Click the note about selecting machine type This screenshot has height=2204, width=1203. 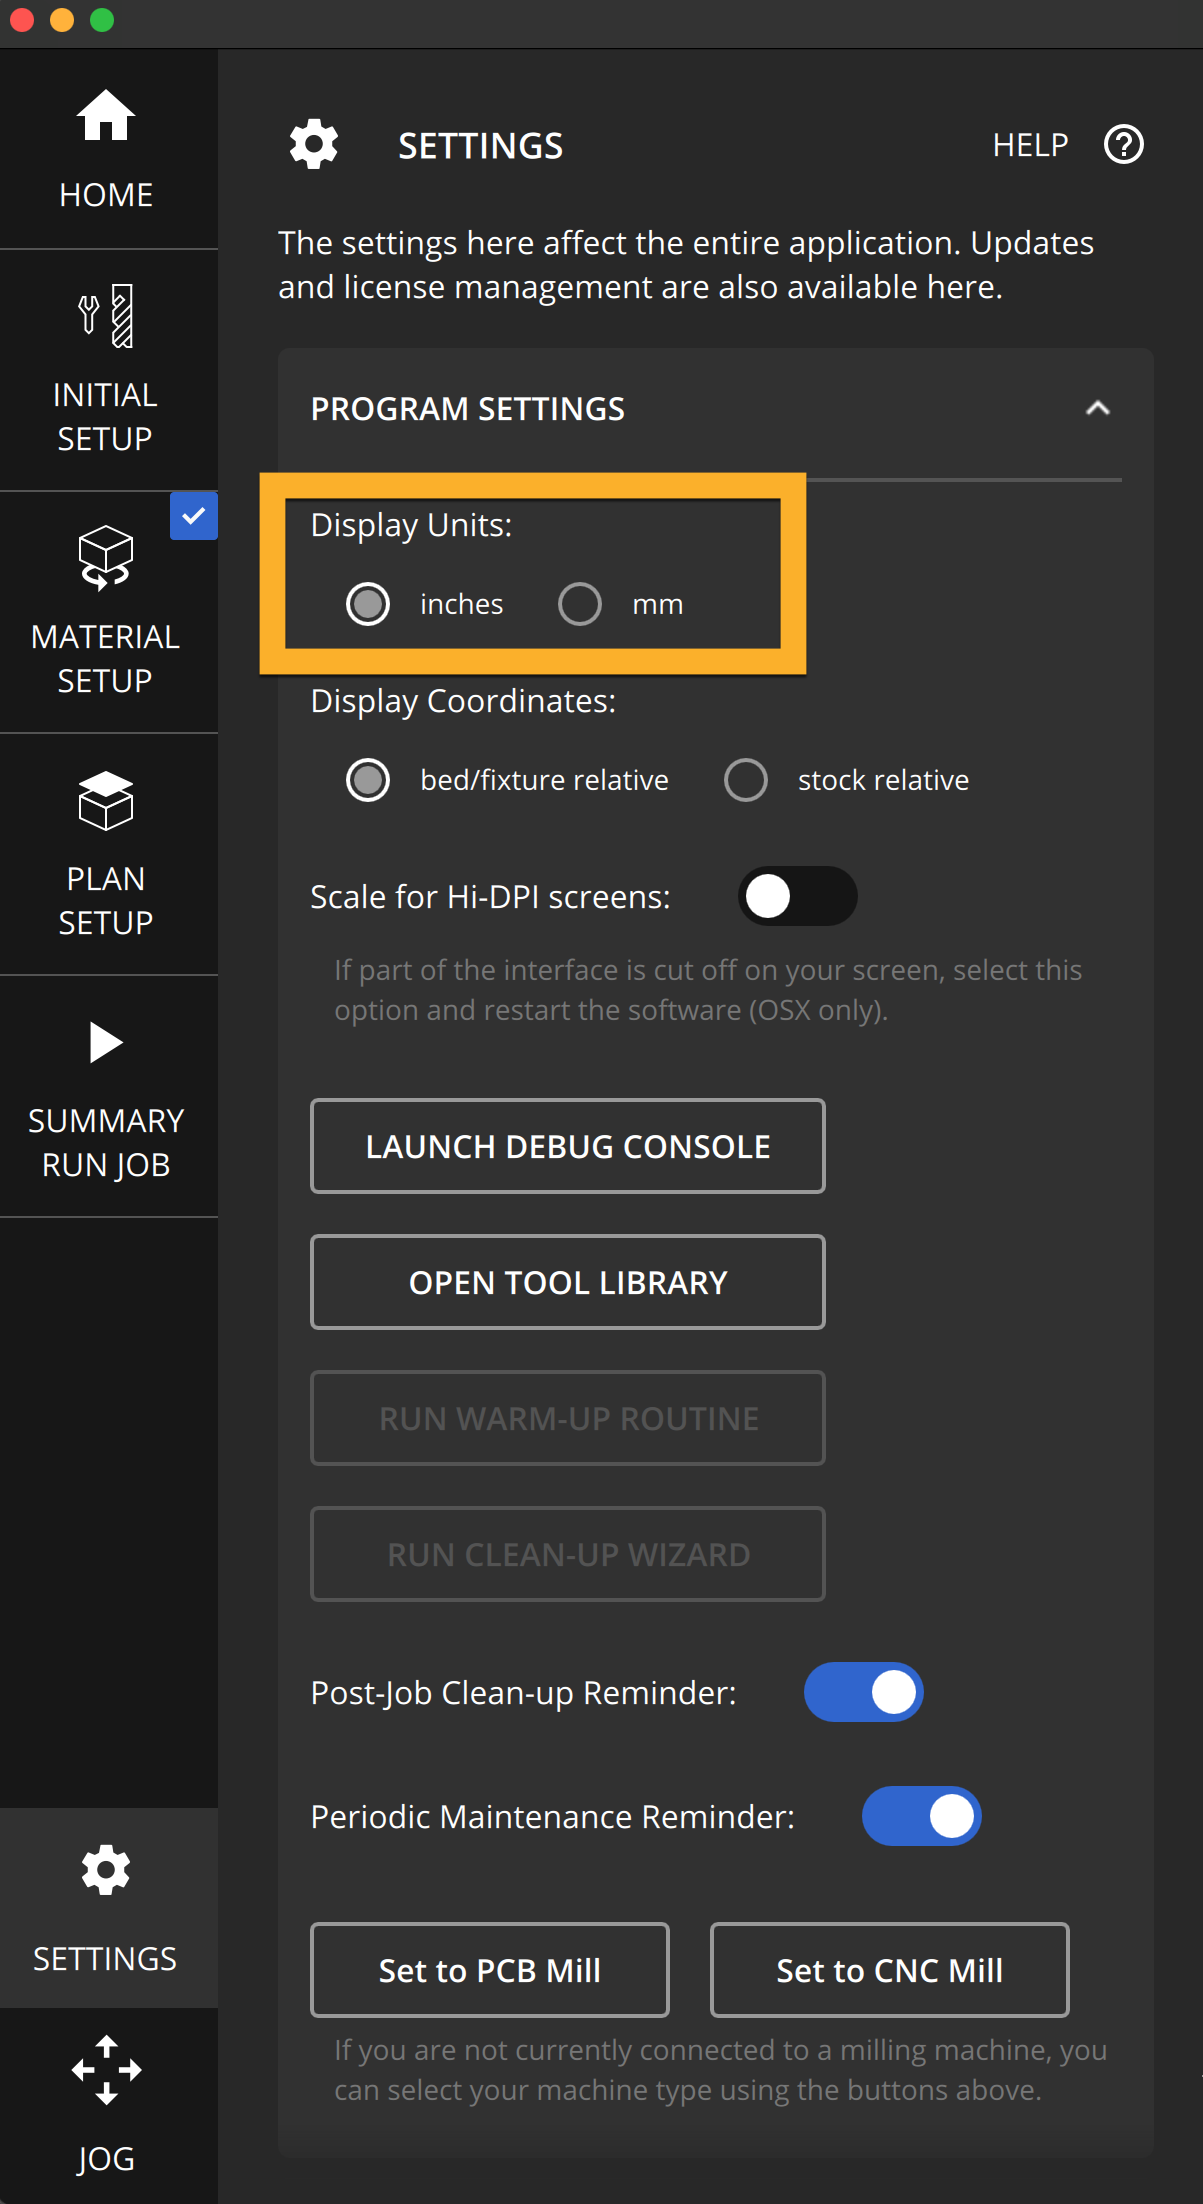pyautogui.click(x=720, y=2070)
